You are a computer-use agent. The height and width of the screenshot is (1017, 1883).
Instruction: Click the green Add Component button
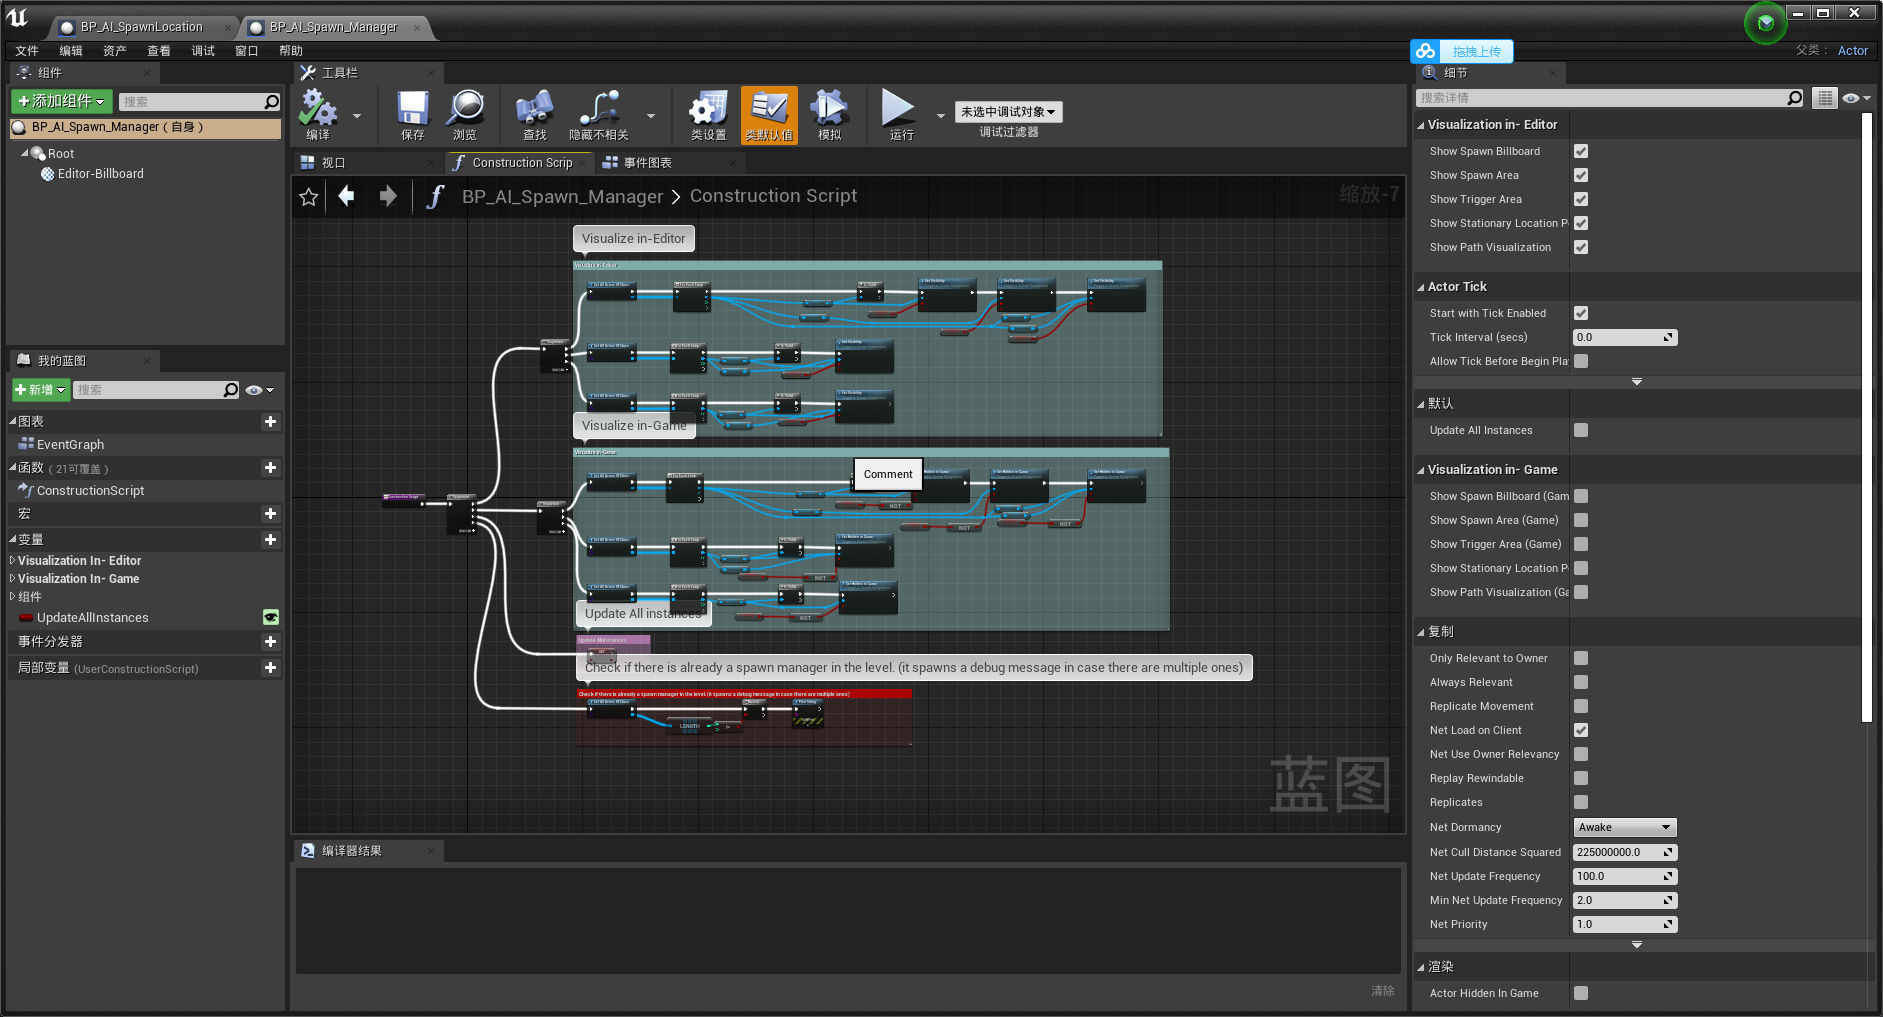(x=61, y=101)
